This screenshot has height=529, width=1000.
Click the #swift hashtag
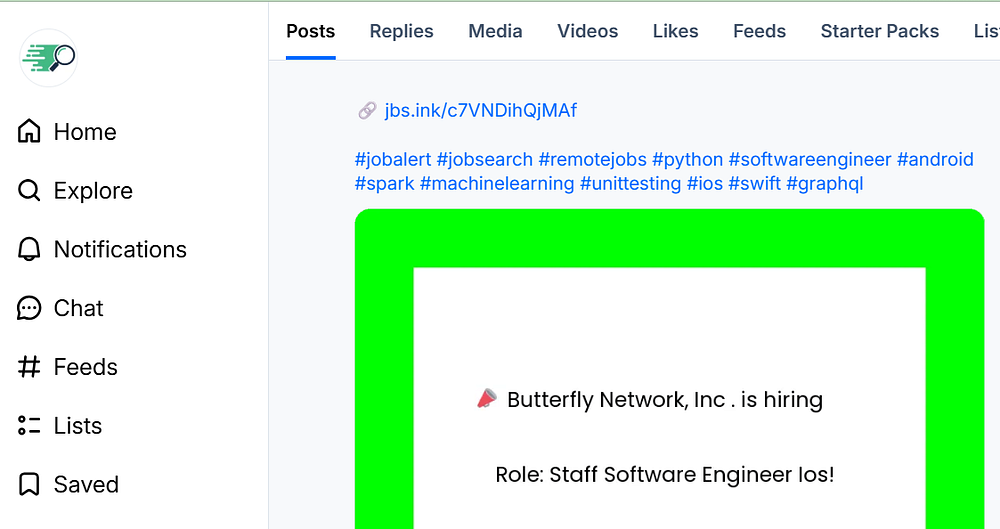tap(754, 184)
